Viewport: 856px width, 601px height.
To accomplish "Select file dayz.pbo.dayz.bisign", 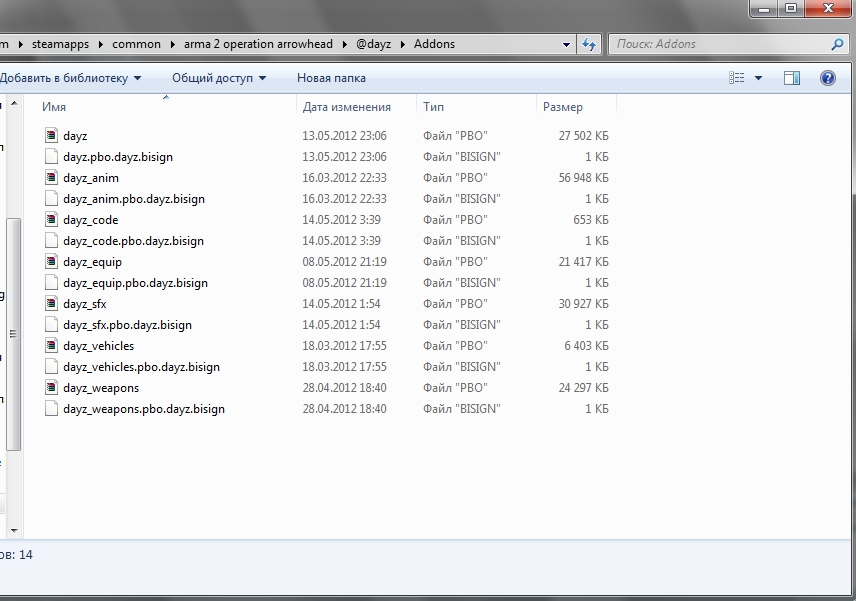I will coord(118,157).
